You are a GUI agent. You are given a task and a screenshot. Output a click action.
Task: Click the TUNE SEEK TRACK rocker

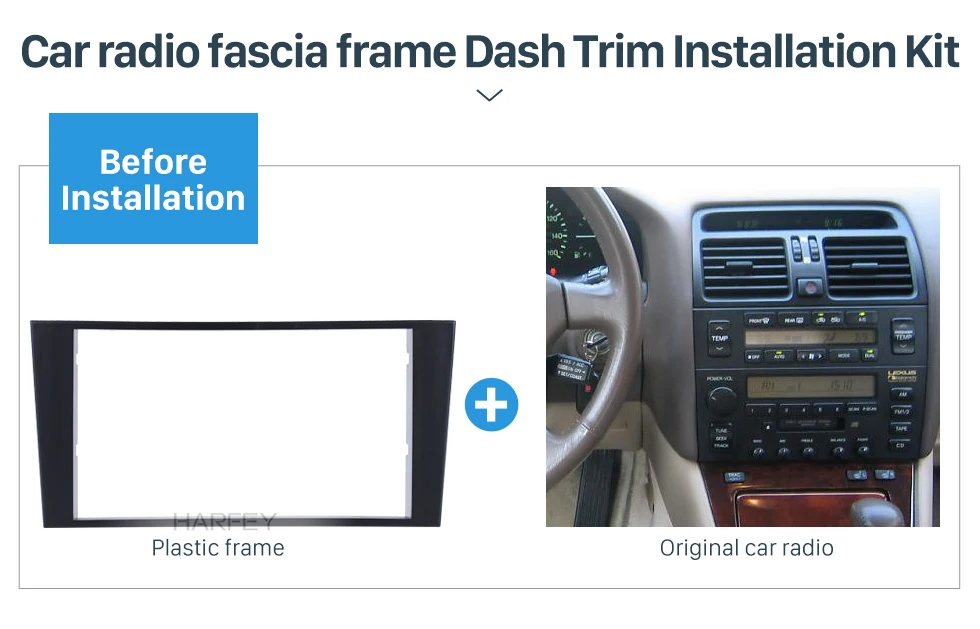(721, 438)
